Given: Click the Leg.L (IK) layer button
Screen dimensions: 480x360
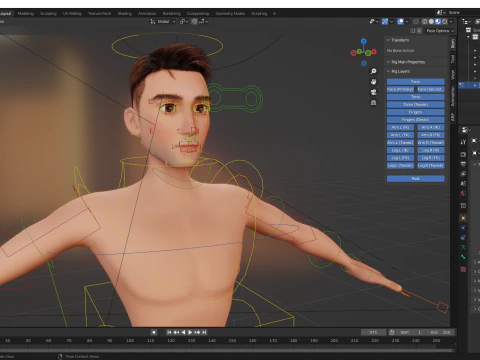Looking at the screenshot, I should (x=400, y=150).
